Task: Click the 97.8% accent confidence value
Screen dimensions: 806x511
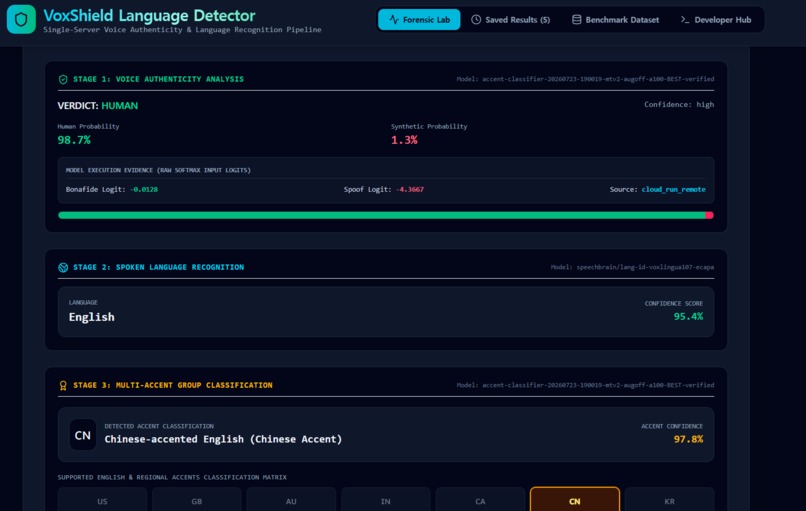Action: (x=688, y=439)
